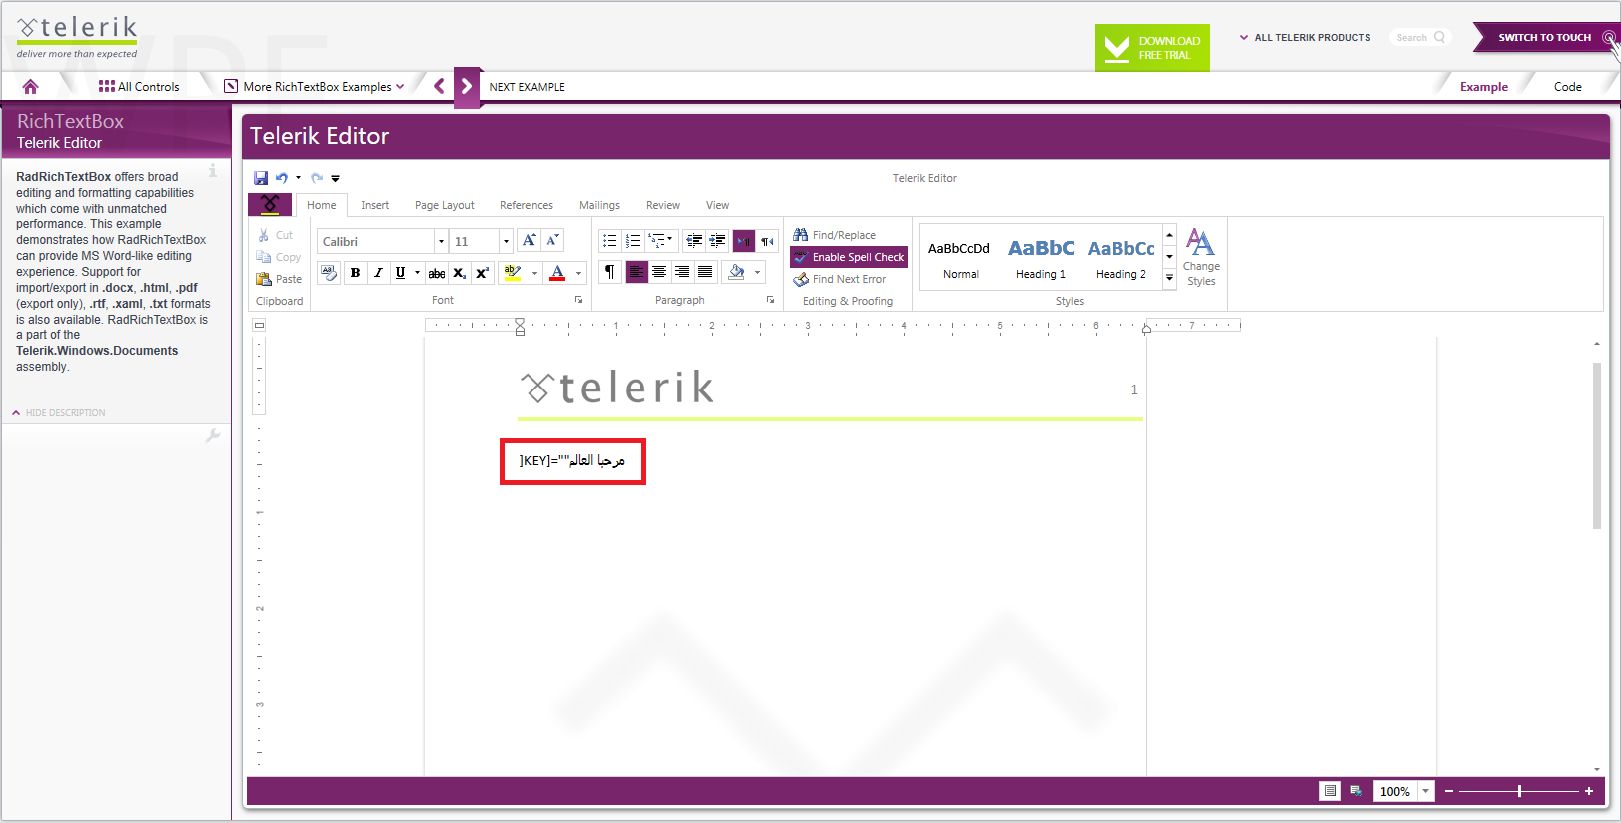Expand highlight color options arrow
This screenshot has height=823, width=1621.
pos(534,273)
